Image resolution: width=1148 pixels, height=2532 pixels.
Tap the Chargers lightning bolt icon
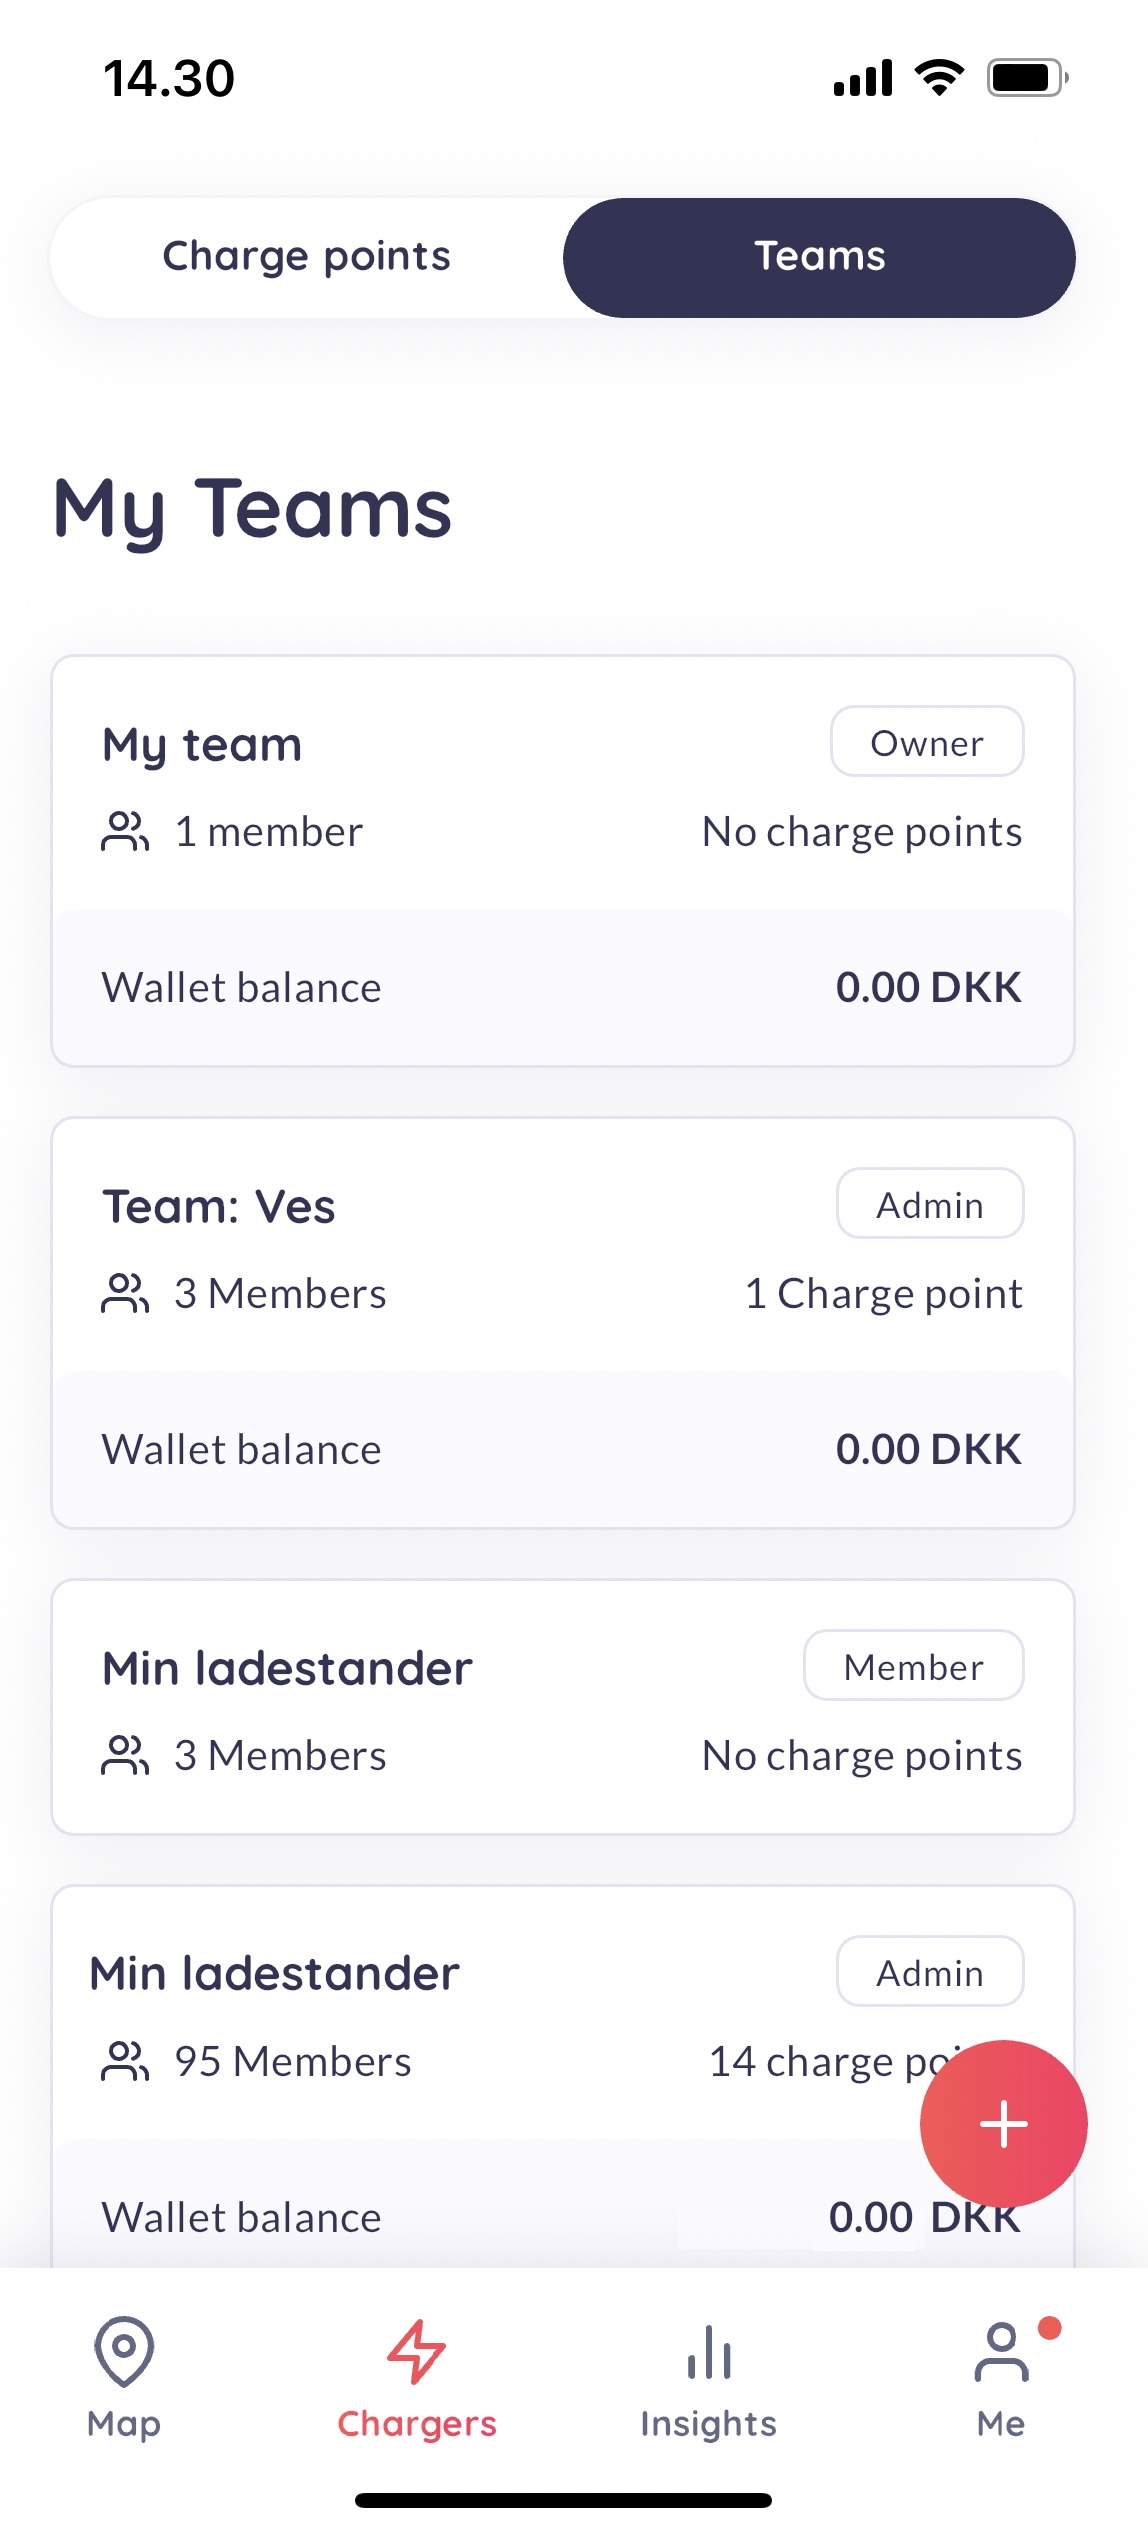(x=416, y=2351)
